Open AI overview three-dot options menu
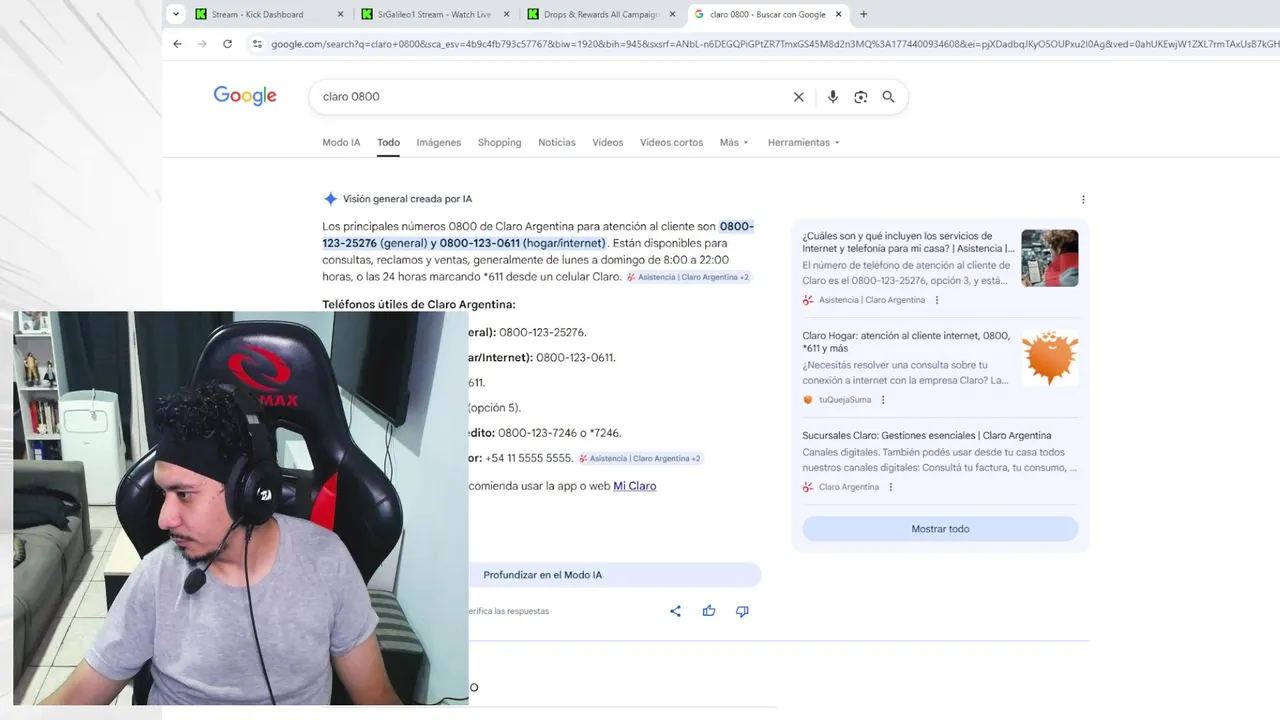This screenshot has width=1280, height=720. coord(1083,199)
